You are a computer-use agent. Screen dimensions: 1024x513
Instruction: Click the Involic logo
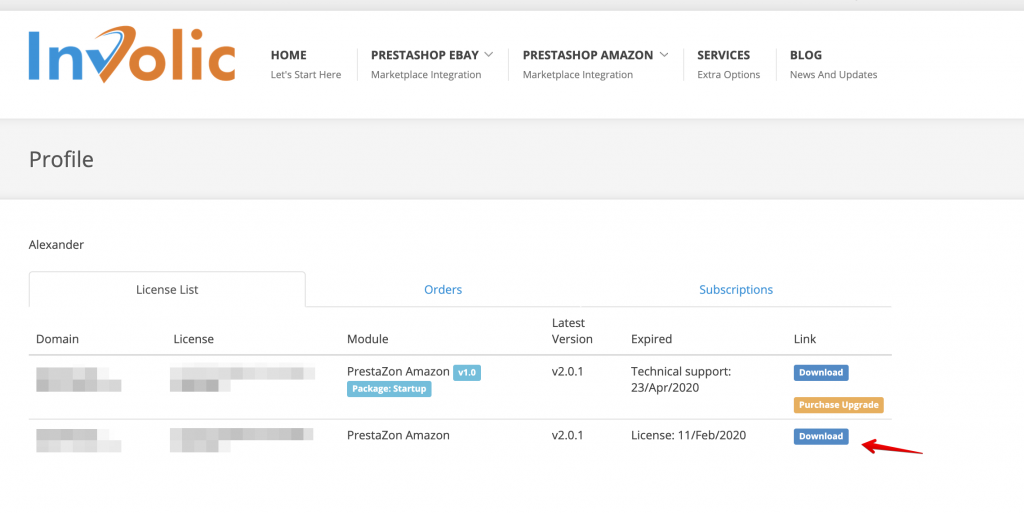[132, 54]
